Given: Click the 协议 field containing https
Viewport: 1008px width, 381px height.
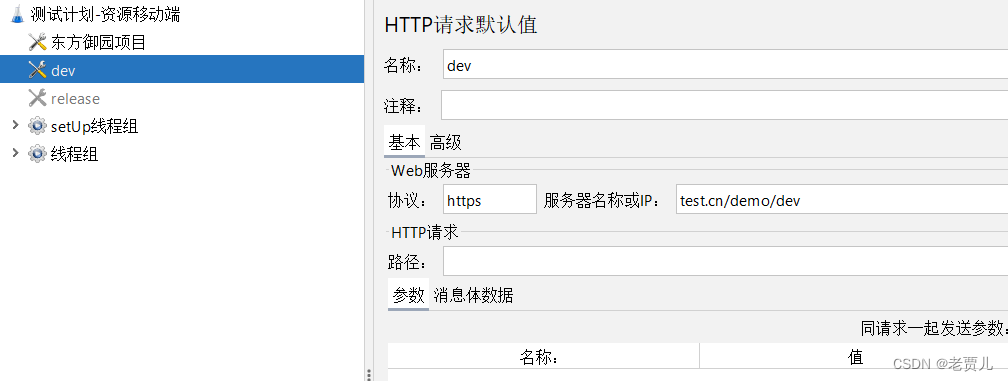Looking at the screenshot, I should [490, 200].
